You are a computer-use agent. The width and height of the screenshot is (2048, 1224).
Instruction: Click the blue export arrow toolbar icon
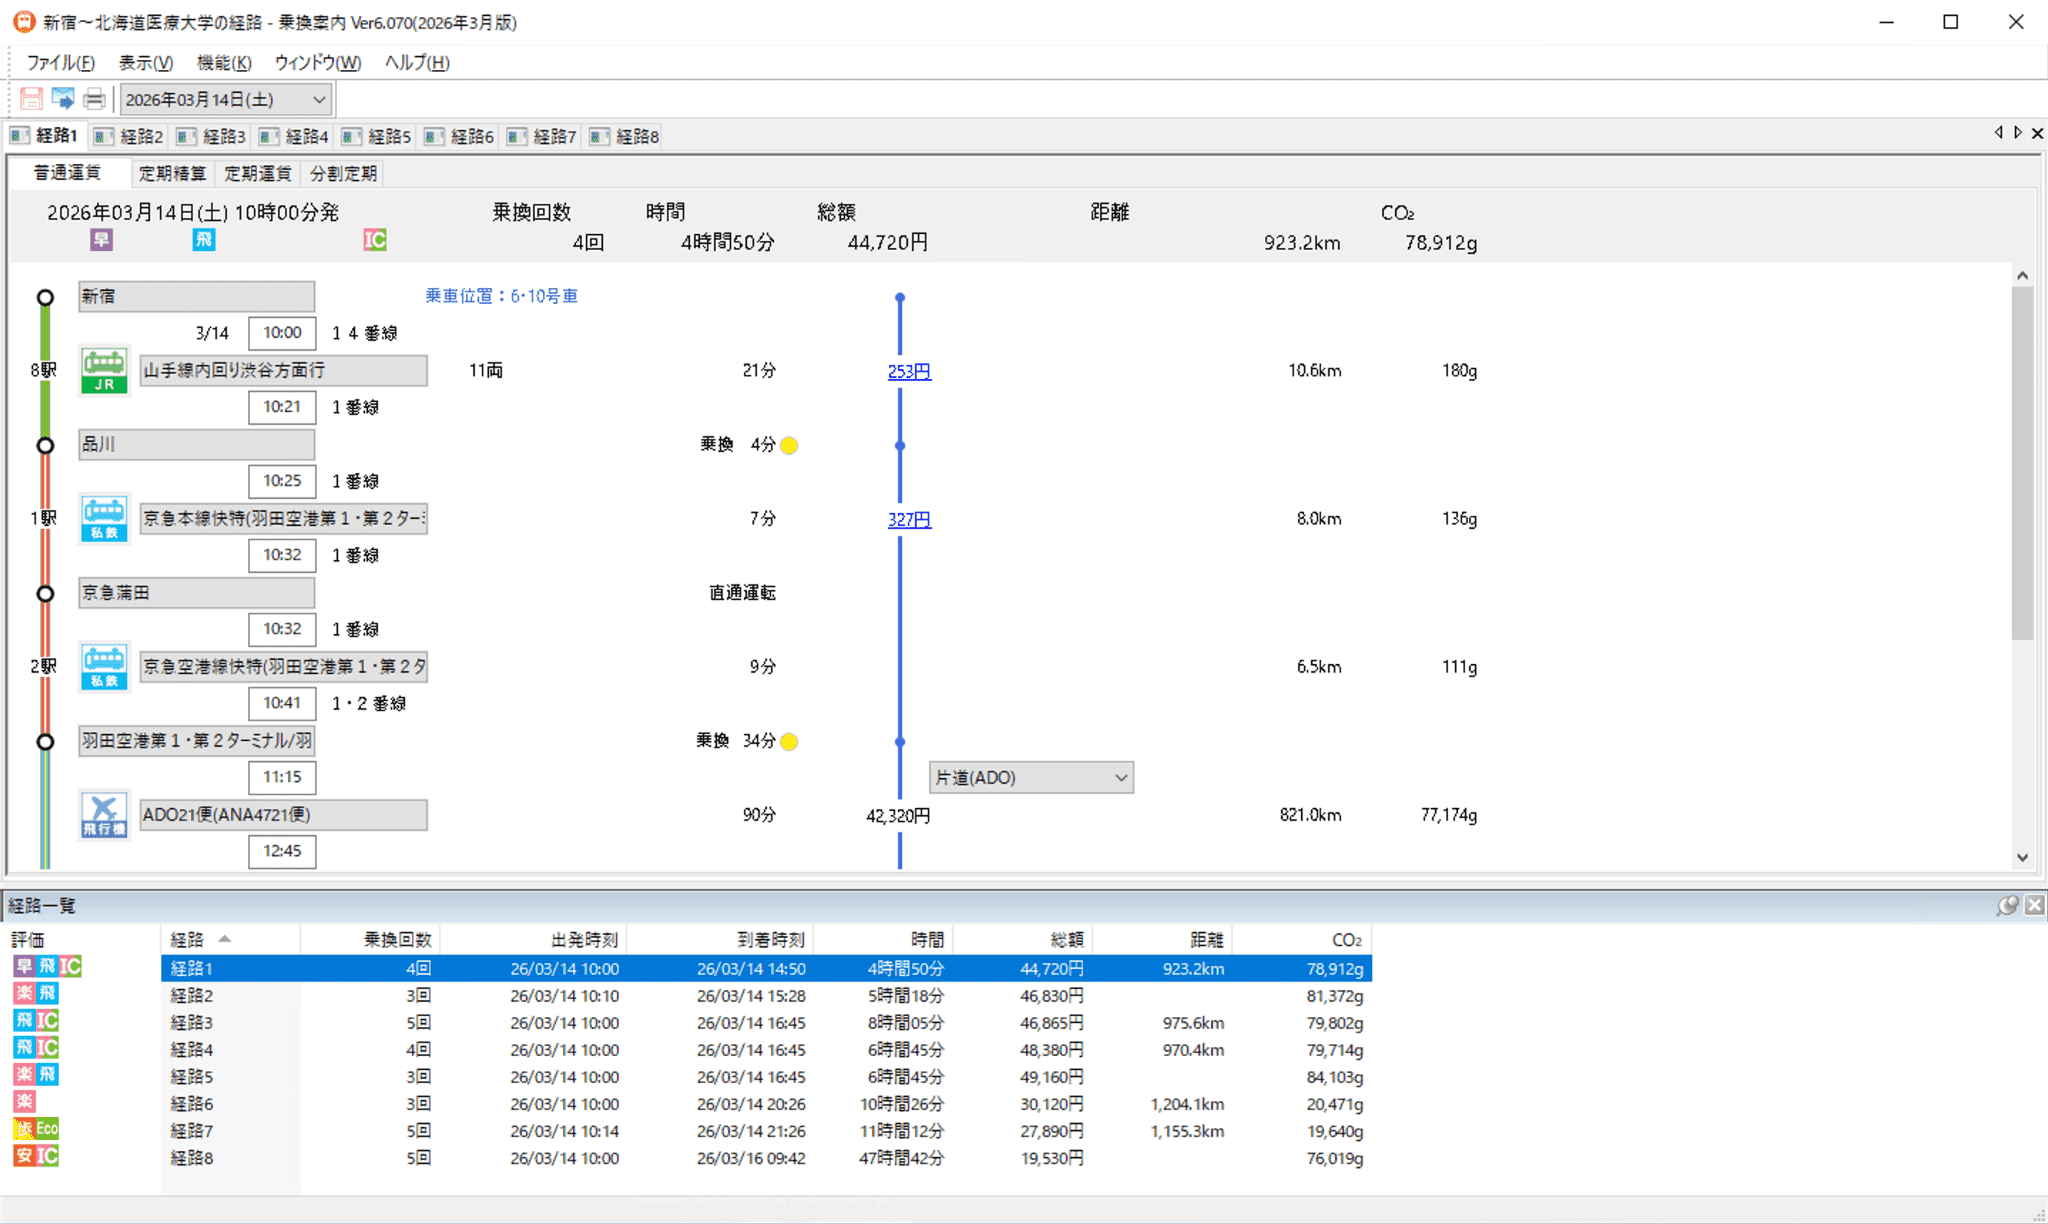[63, 99]
